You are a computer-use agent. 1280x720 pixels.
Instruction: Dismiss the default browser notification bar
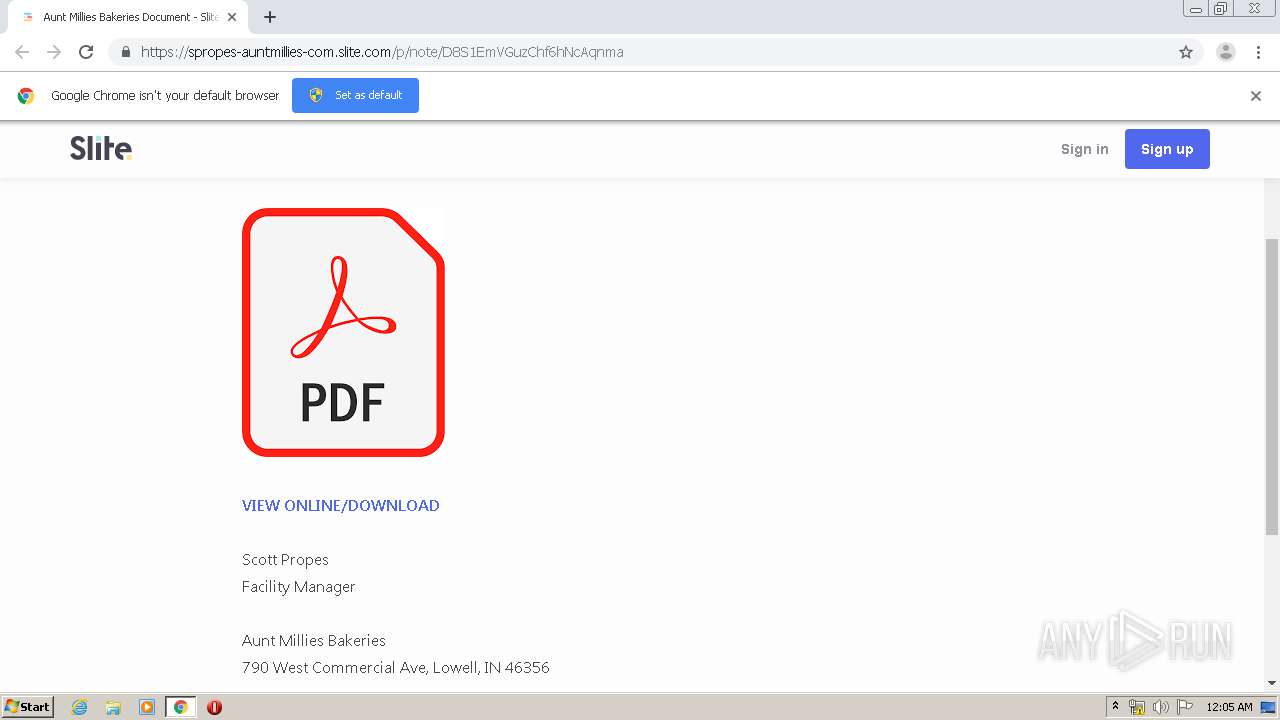[x=1256, y=96]
